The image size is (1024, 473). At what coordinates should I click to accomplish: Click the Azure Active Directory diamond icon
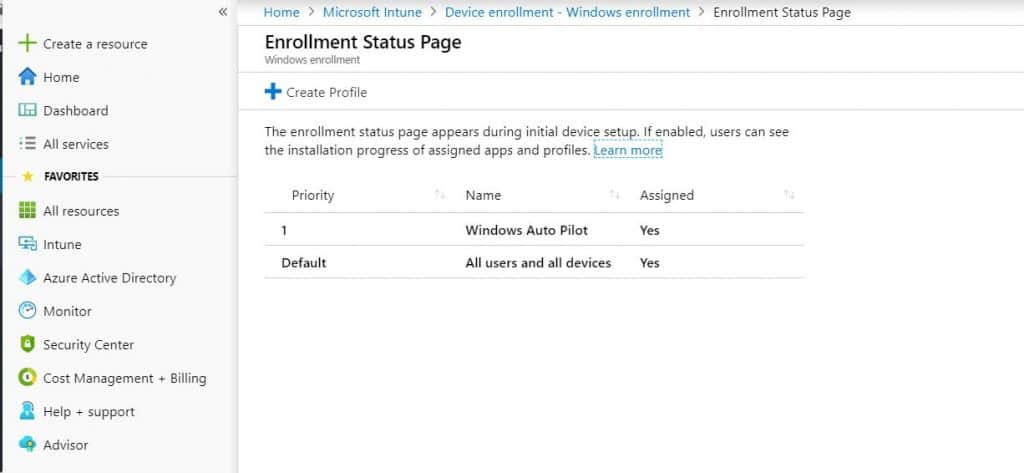(x=27, y=278)
